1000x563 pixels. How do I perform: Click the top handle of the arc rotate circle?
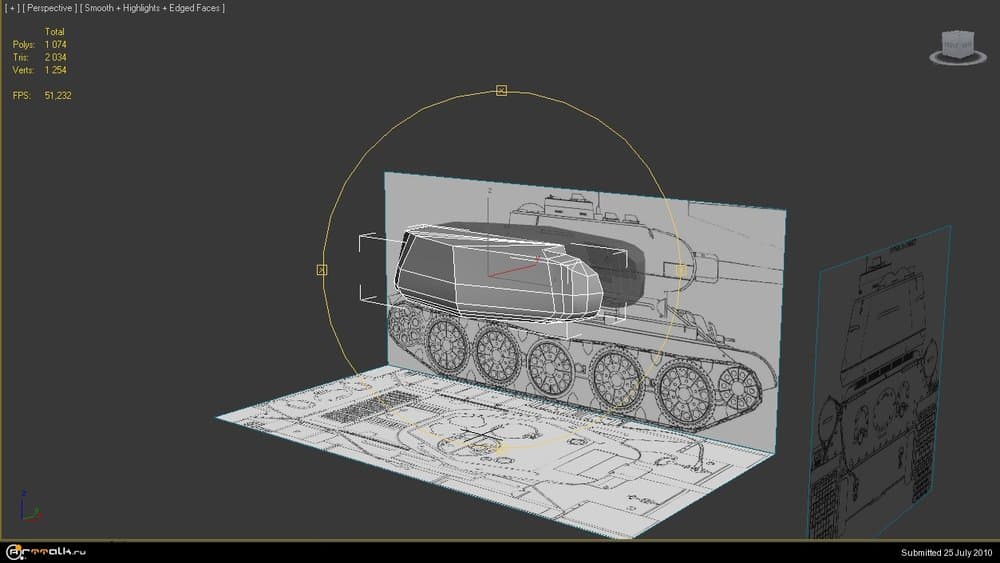point(502,91)
